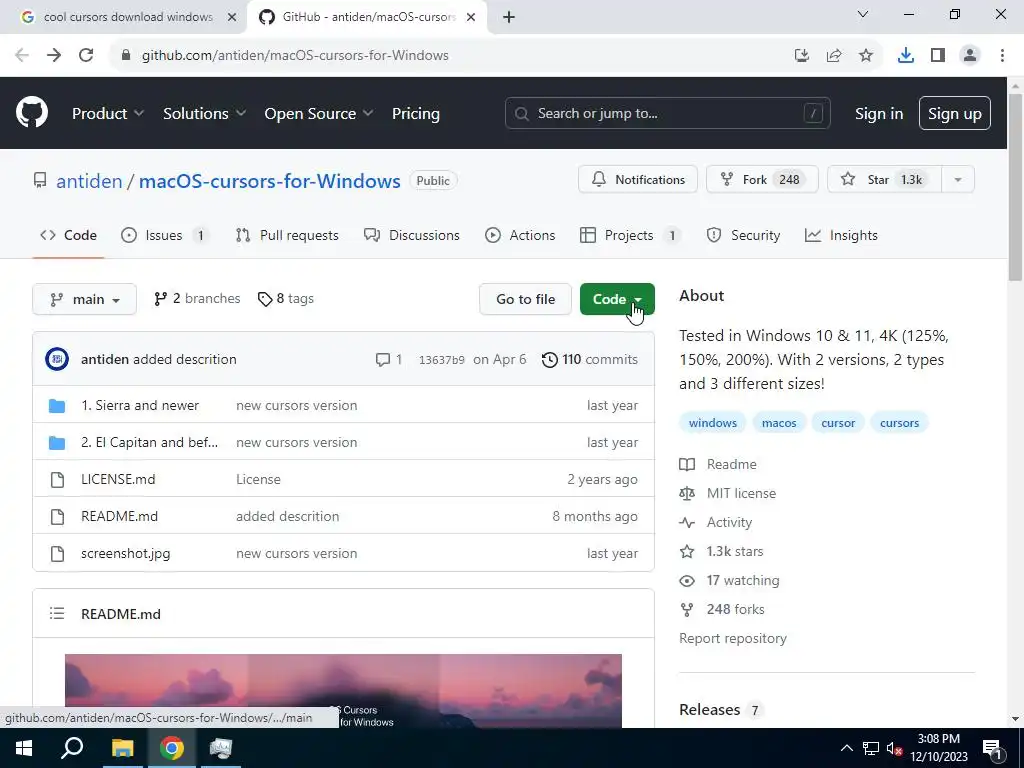Click the muted volume tray icon
Screen dimensions: 1024x768
point(894,748)
